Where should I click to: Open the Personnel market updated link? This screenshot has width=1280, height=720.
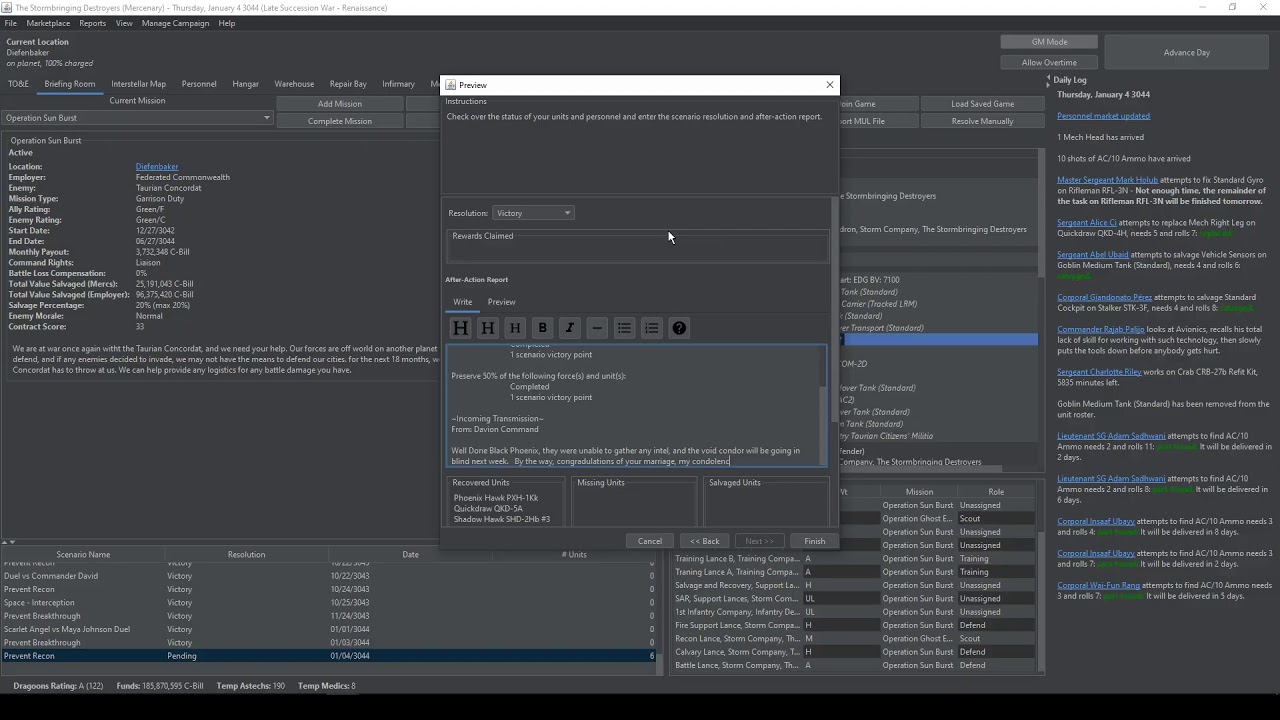pos(1103,116)
